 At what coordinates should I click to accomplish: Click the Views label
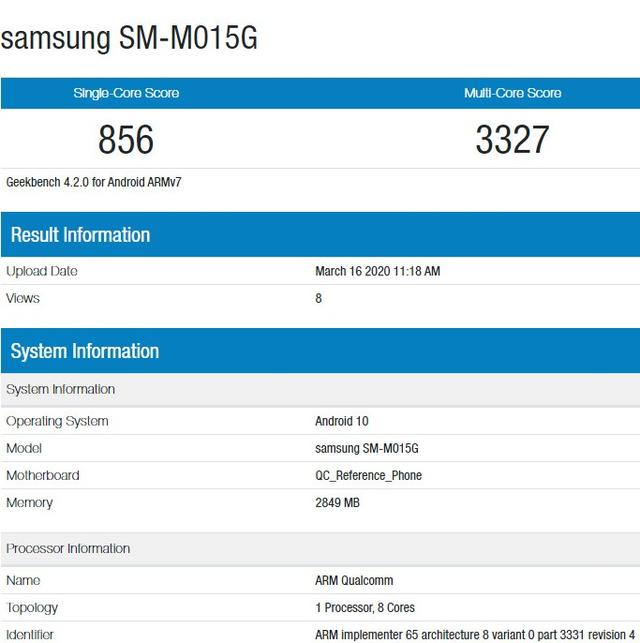tap(23, 298)
